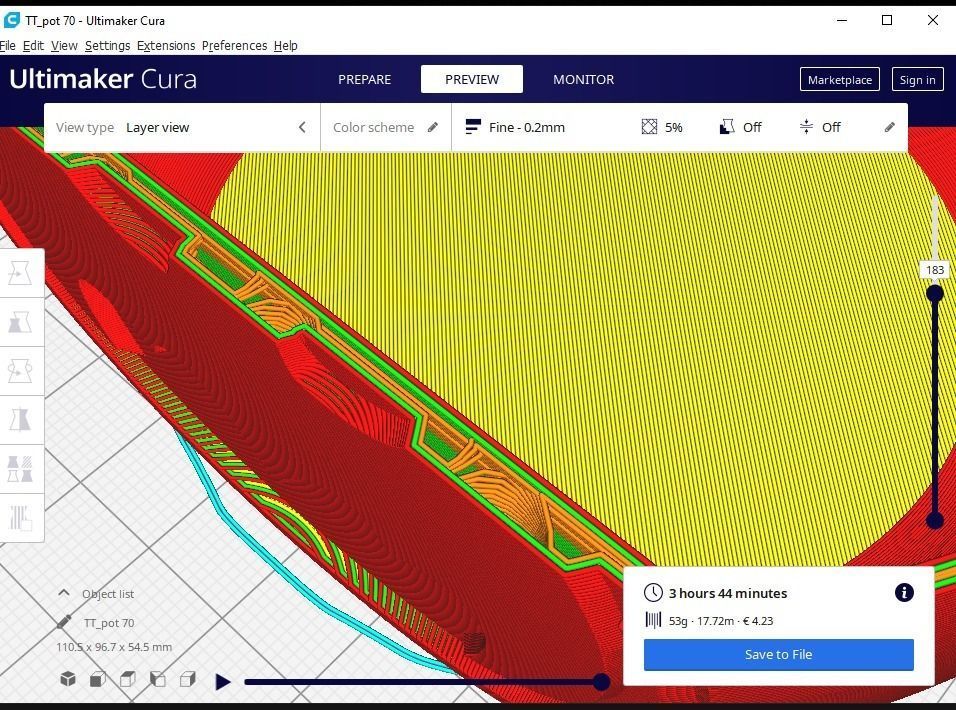Viewport: 956px width, 710px height.
Task: Click the View type label
Action: pos(85,127)
